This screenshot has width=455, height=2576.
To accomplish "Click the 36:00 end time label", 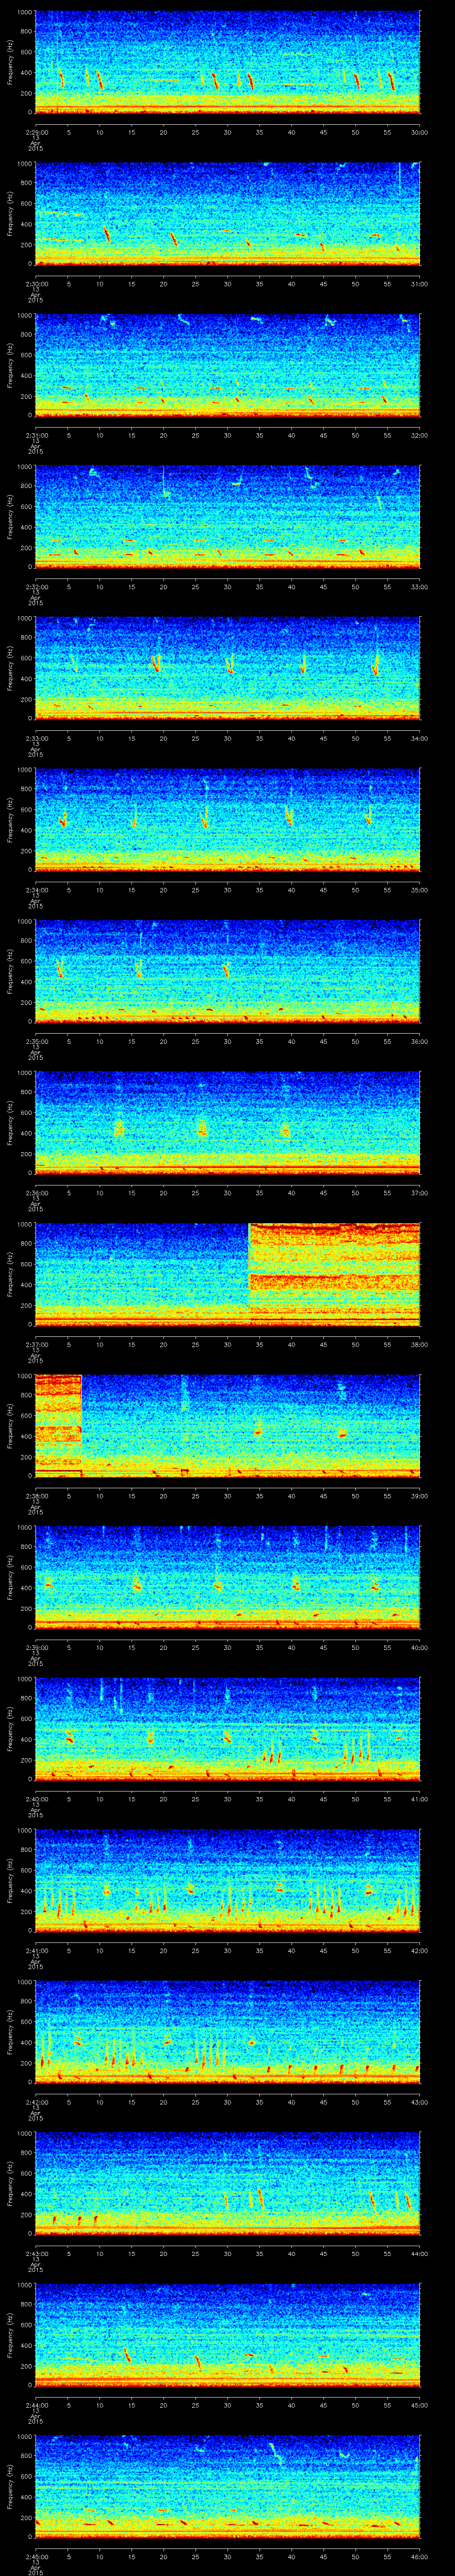I will [419, 1042].
